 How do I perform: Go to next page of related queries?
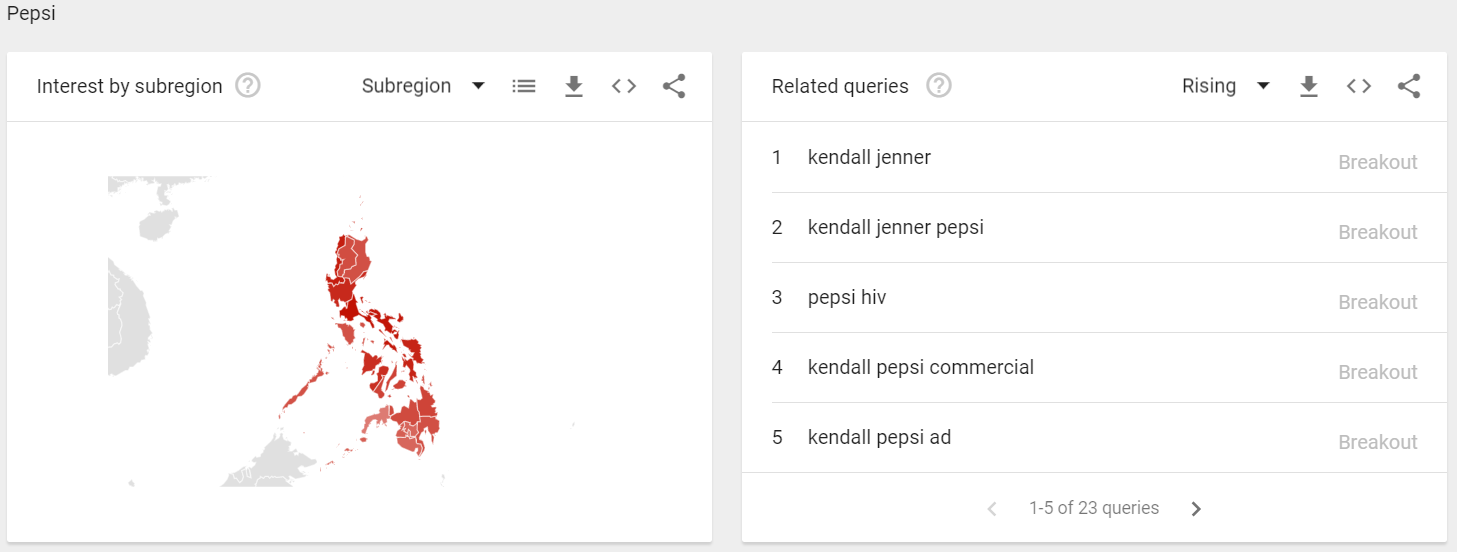point(1196,509)
